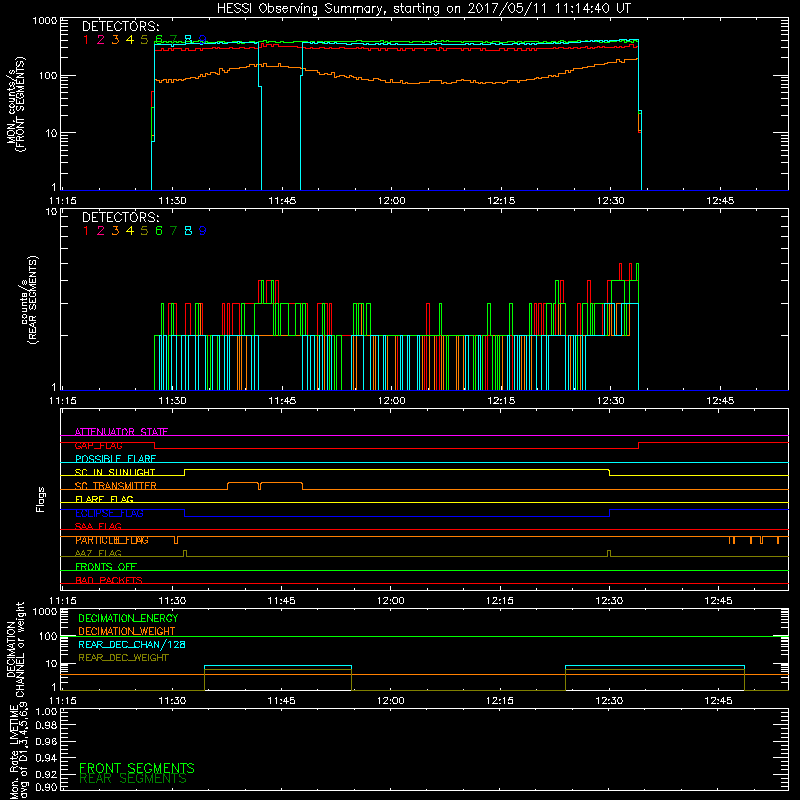Click the 0.90 tick on the livetime axis

46,787
